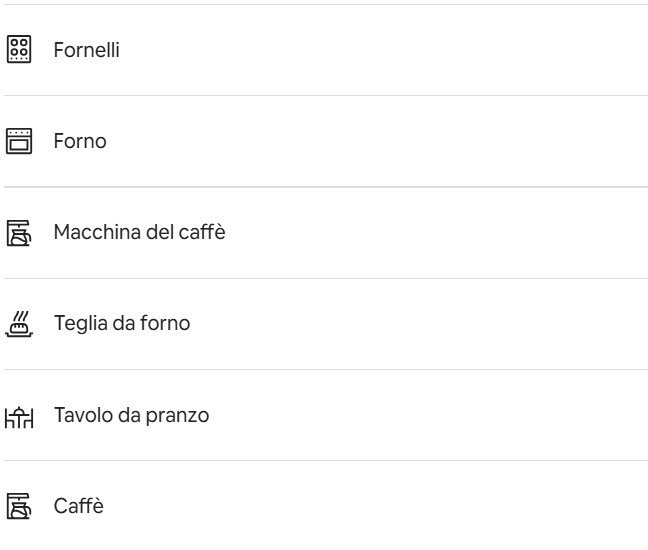Click the Forno oven icon
The width and height of the screenshot is (648, 550).
coord(19,141)
